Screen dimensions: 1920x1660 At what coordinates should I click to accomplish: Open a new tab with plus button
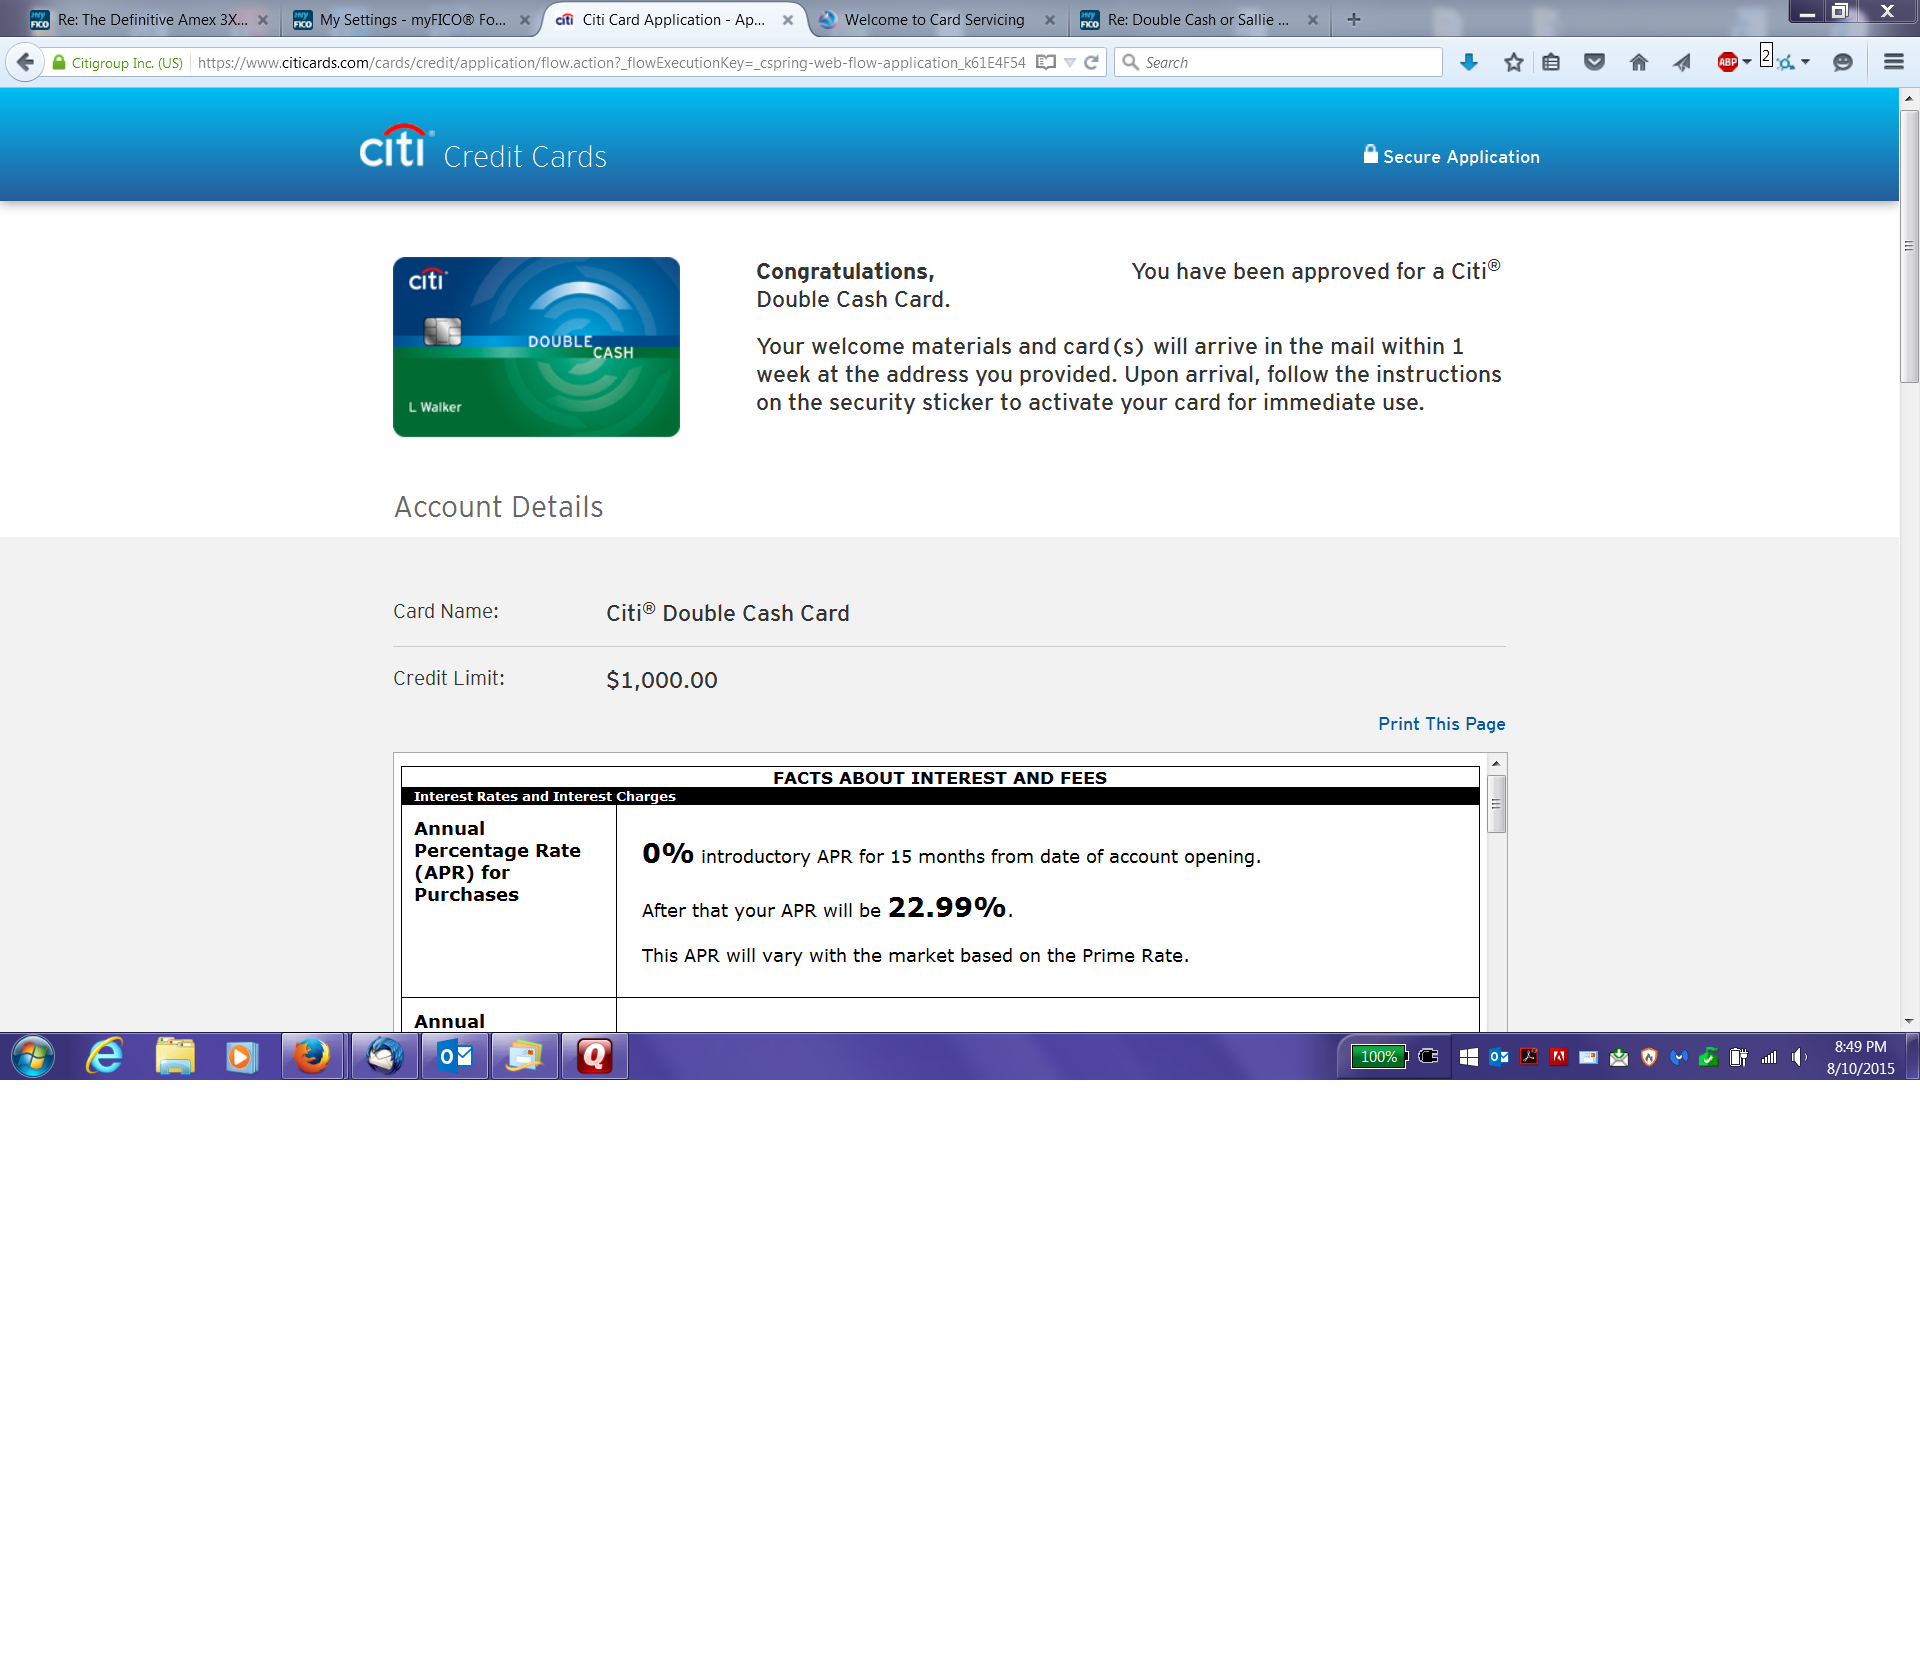[x=1354, y=19]
